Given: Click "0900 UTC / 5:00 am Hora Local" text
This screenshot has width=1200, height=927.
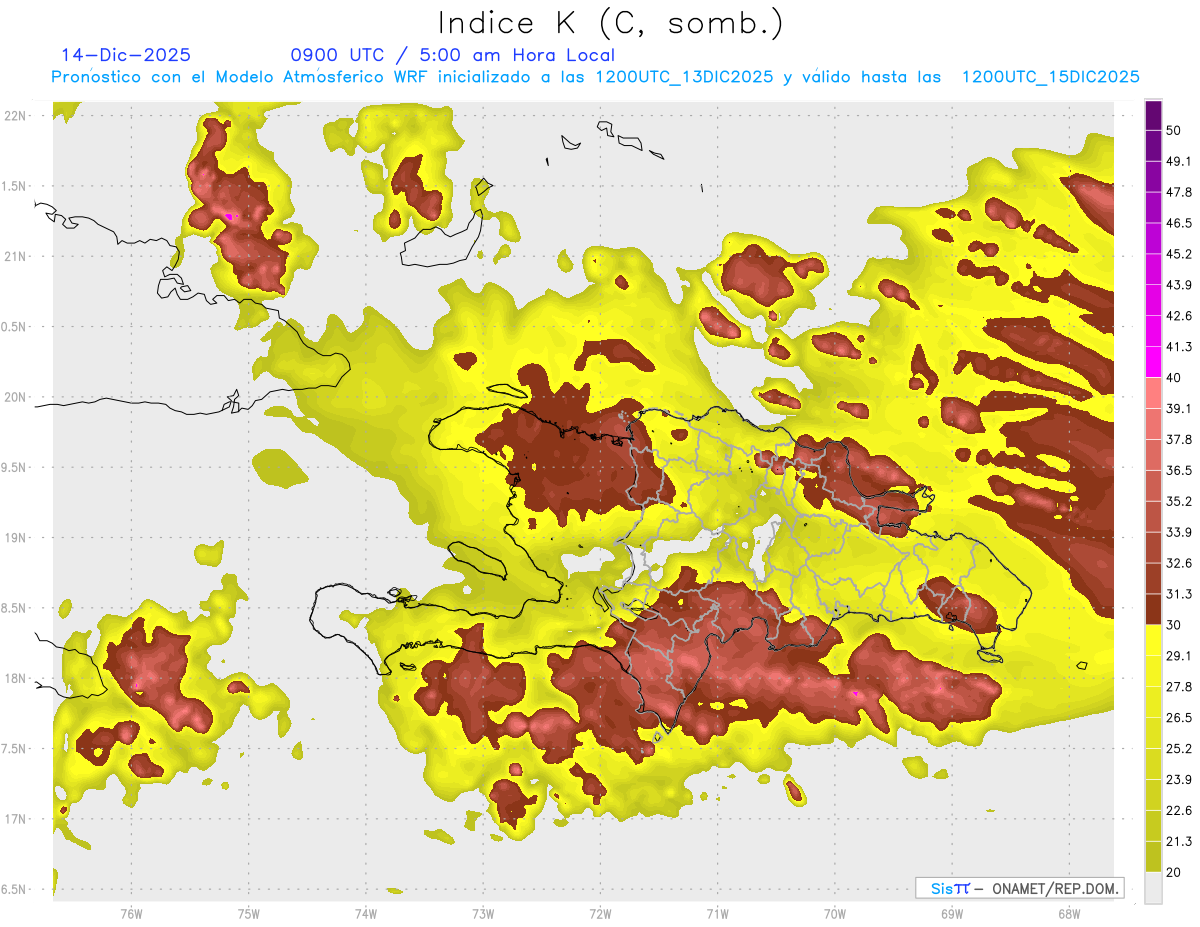Looking at the screenshot, I should (x=453, y=55).
